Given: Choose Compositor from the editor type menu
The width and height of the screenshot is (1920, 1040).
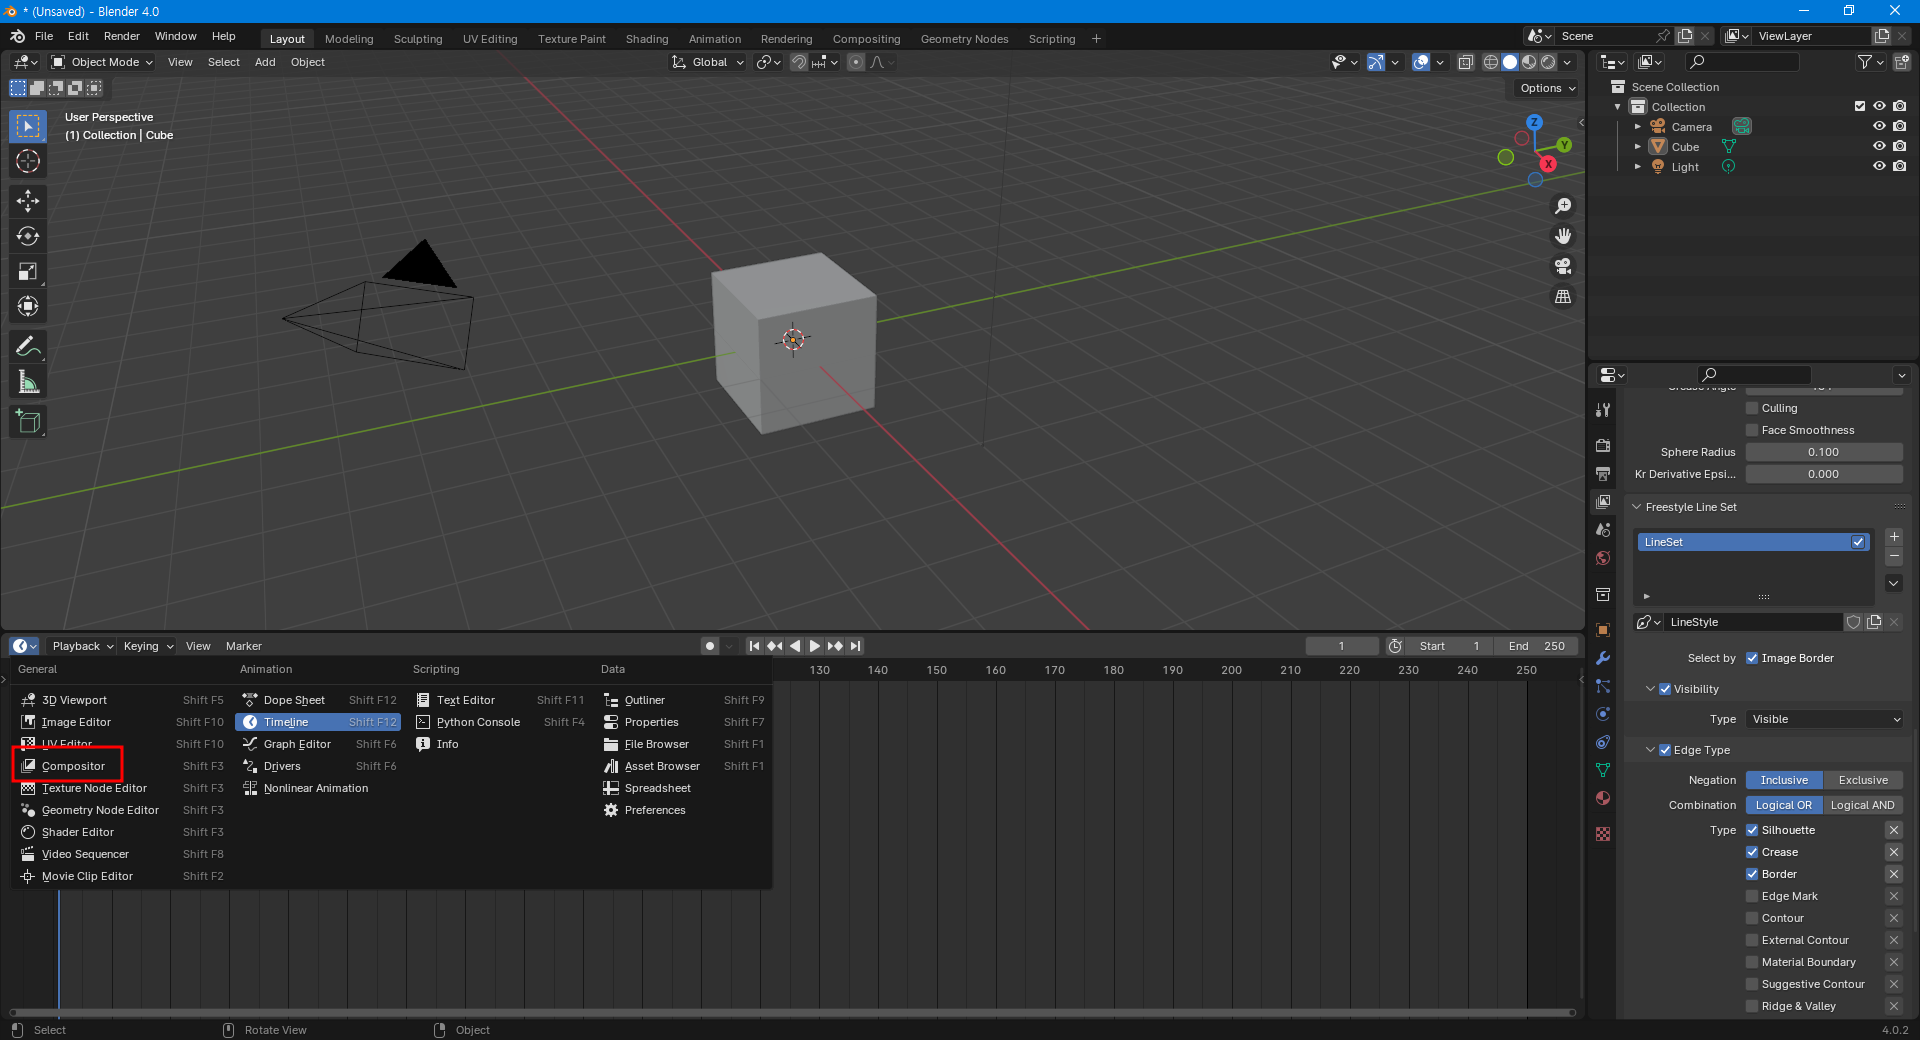Looking at the screenshot, I should 72,766.
